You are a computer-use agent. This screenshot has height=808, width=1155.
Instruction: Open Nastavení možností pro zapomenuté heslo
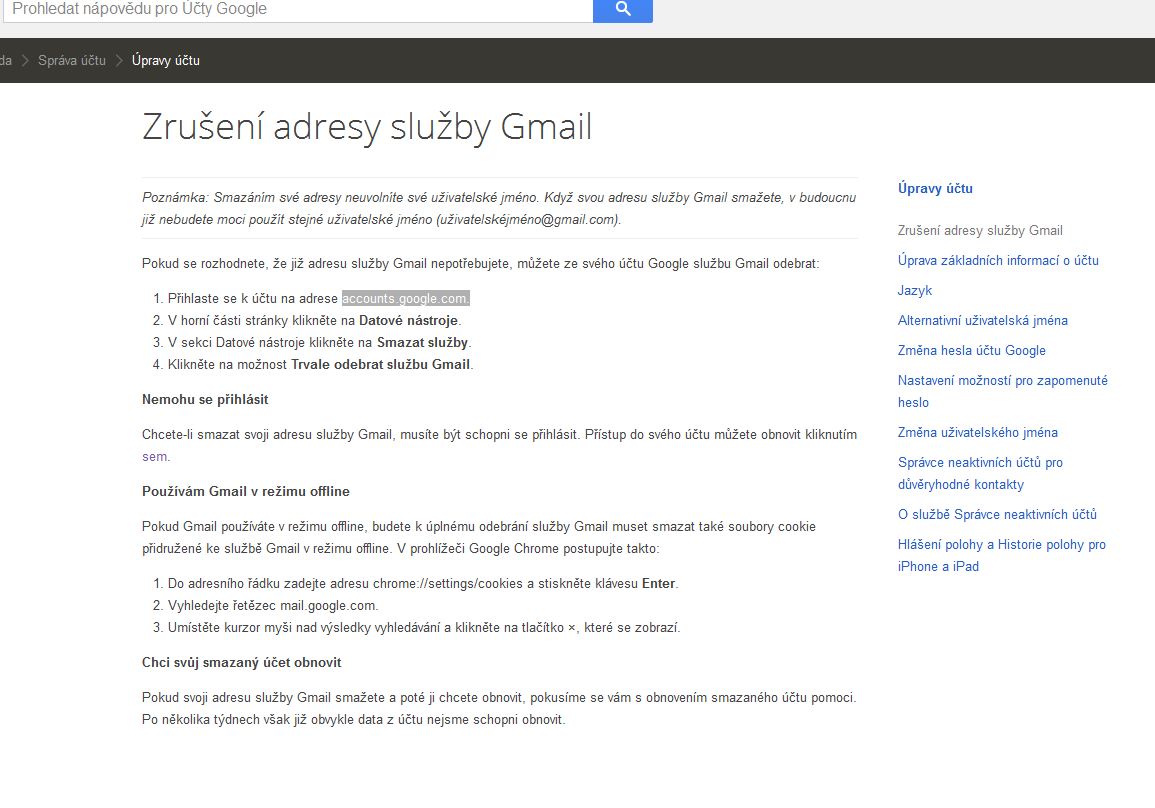click(1003, 391)
